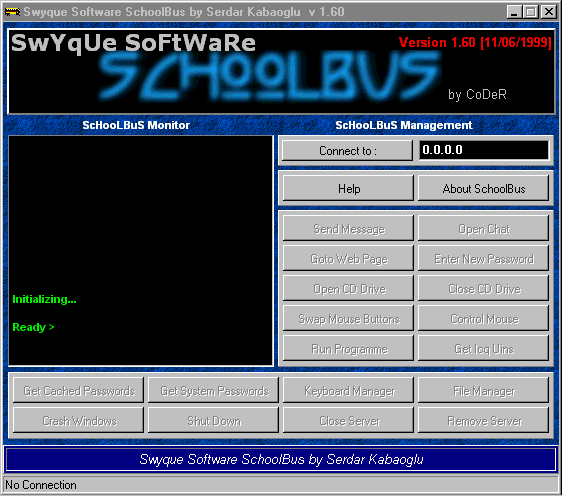
Task: Click the SchoolBus Monitor console area
Action: click(140, 251)
